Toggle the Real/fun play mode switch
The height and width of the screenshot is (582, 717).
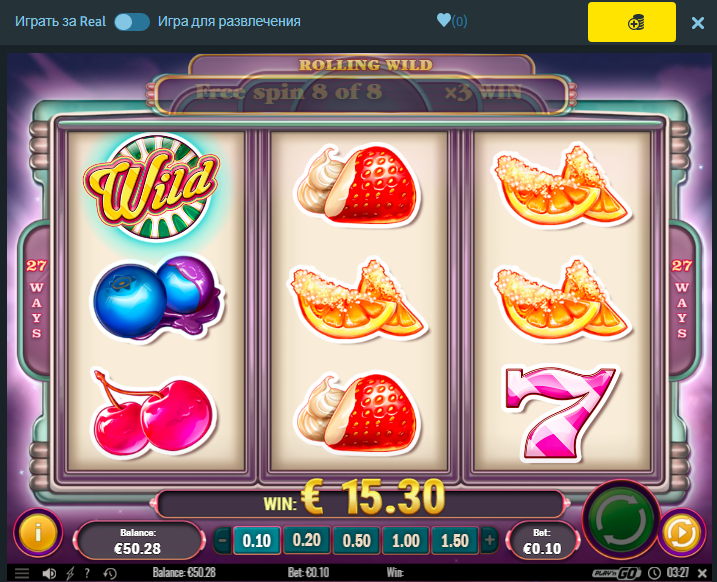click(132, 21)
